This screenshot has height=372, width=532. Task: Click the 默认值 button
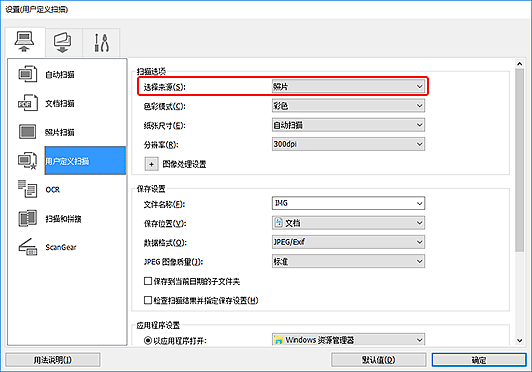pos(378,360)
